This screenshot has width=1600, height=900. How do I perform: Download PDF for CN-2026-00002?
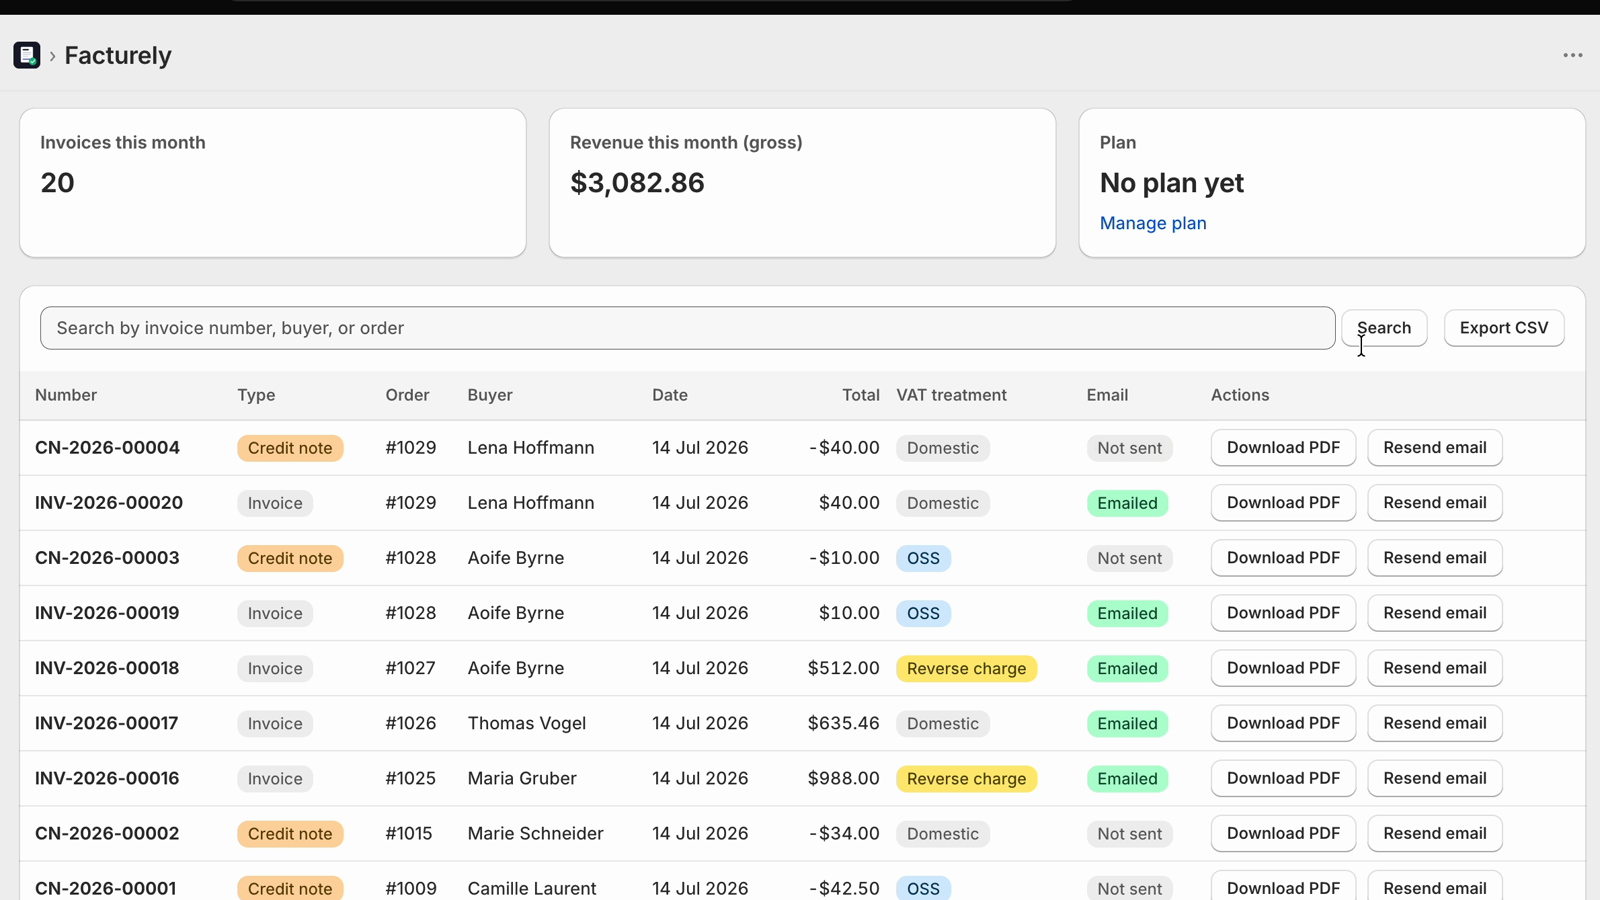tap(1283, 832)
